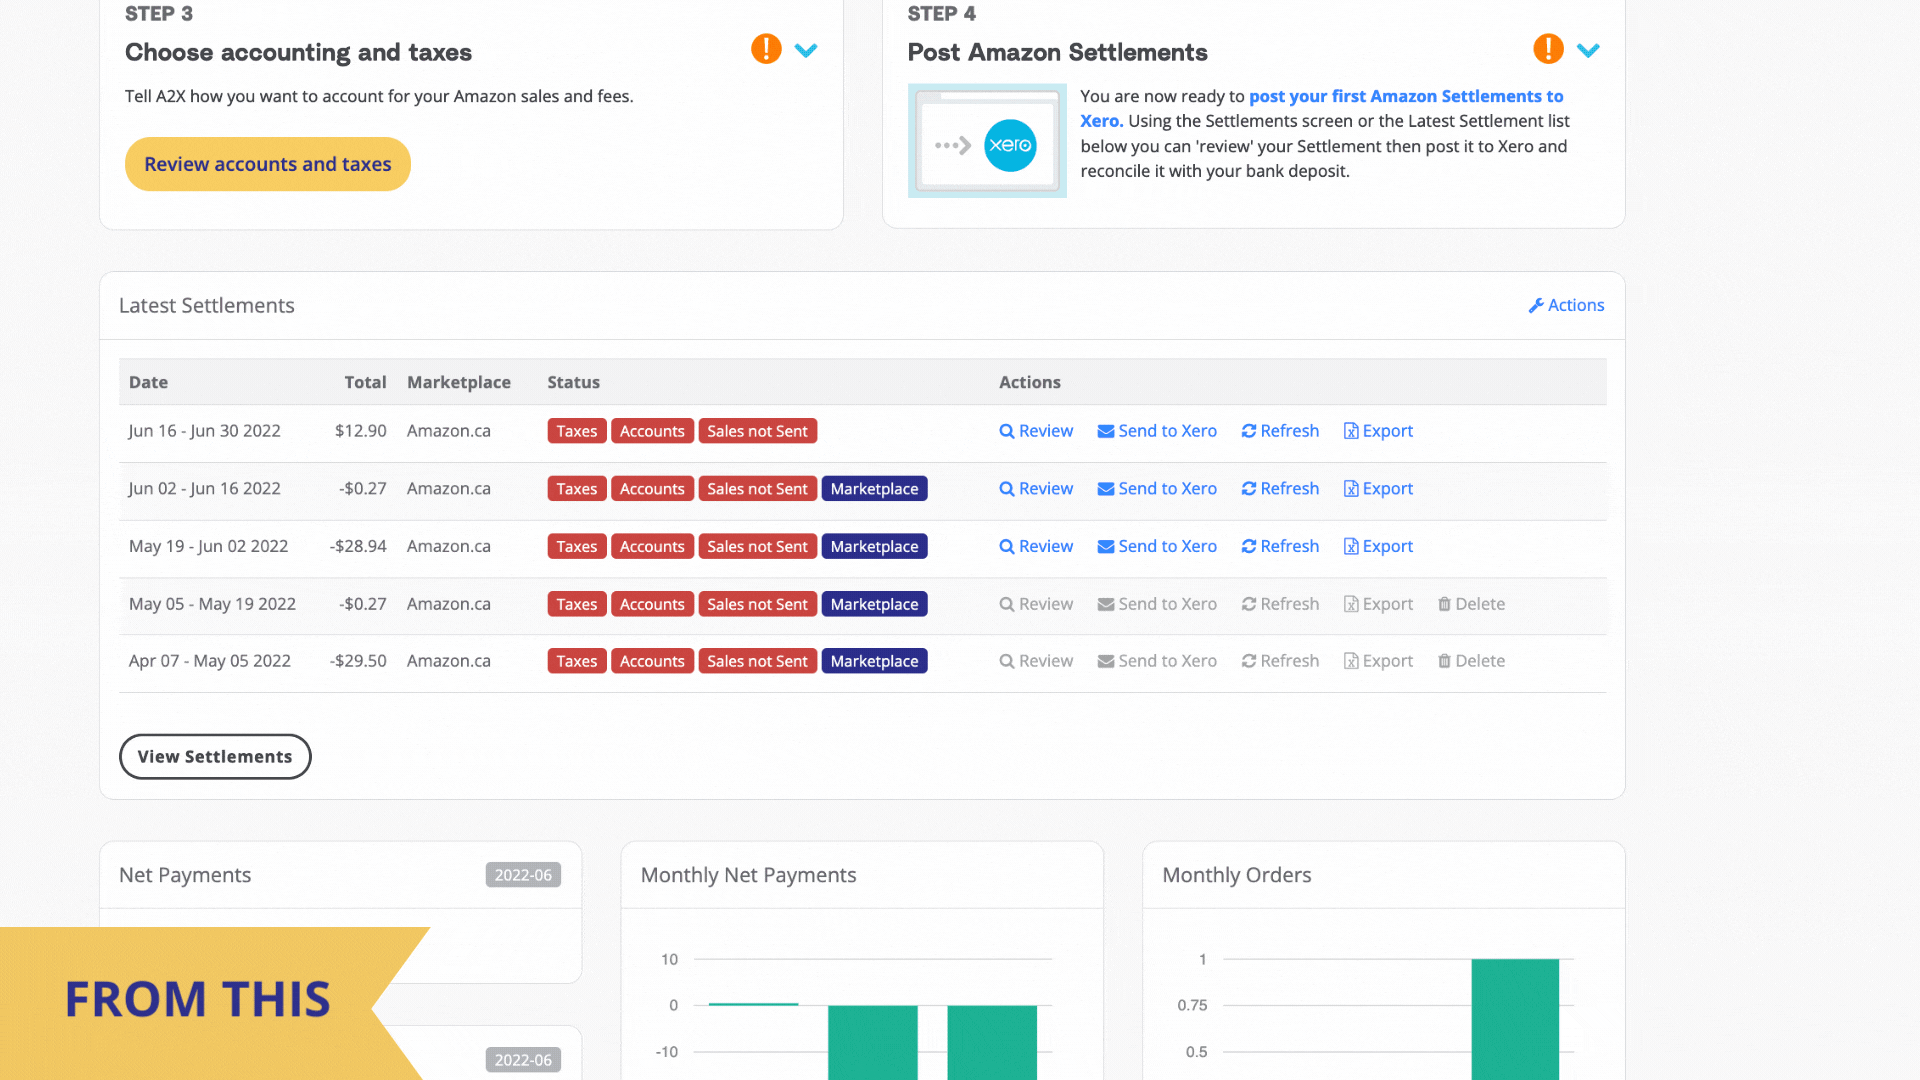Viewport: 1920px width, 1080px height.
Task: Click Amazon.ca in the Jun 16 - Jun 30 row
Action: (449, 431)
